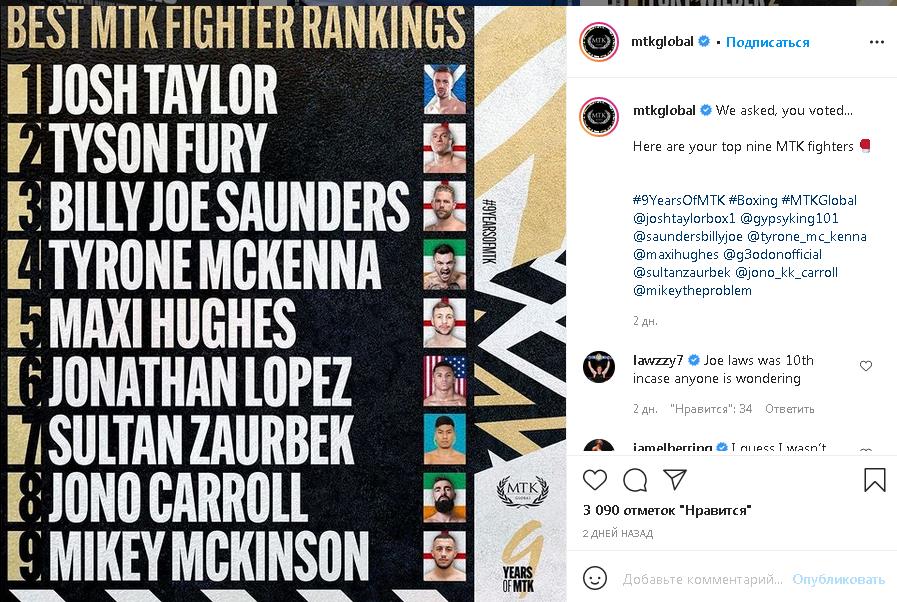Like lawzzy7's comment with small heart
This screenshot has width=897, height=602.
pyautogui.click(x=866, y=366)
